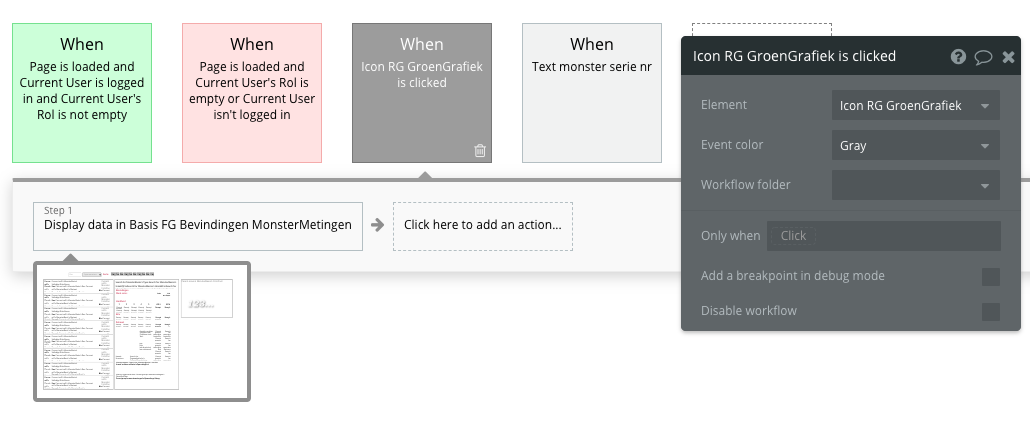This screenshot has height=422, width=1030.
Task: Click the trash icon on gray event
Action: point(480,151)
